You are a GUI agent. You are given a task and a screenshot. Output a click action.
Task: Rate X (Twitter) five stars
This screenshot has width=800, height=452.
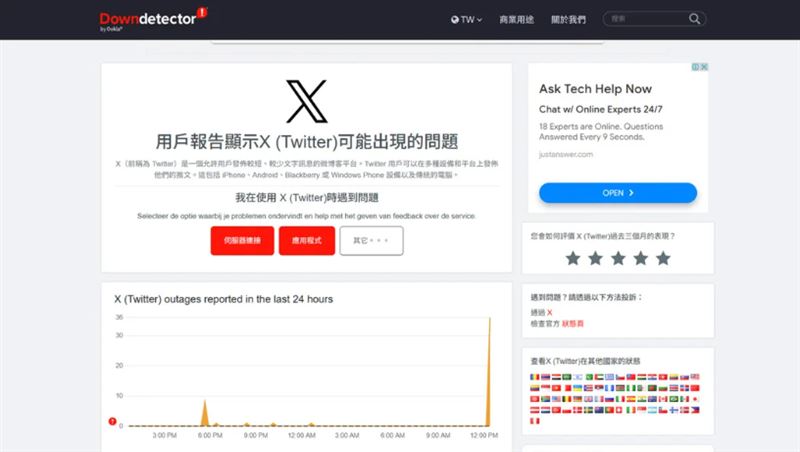(x=663, y=258)
